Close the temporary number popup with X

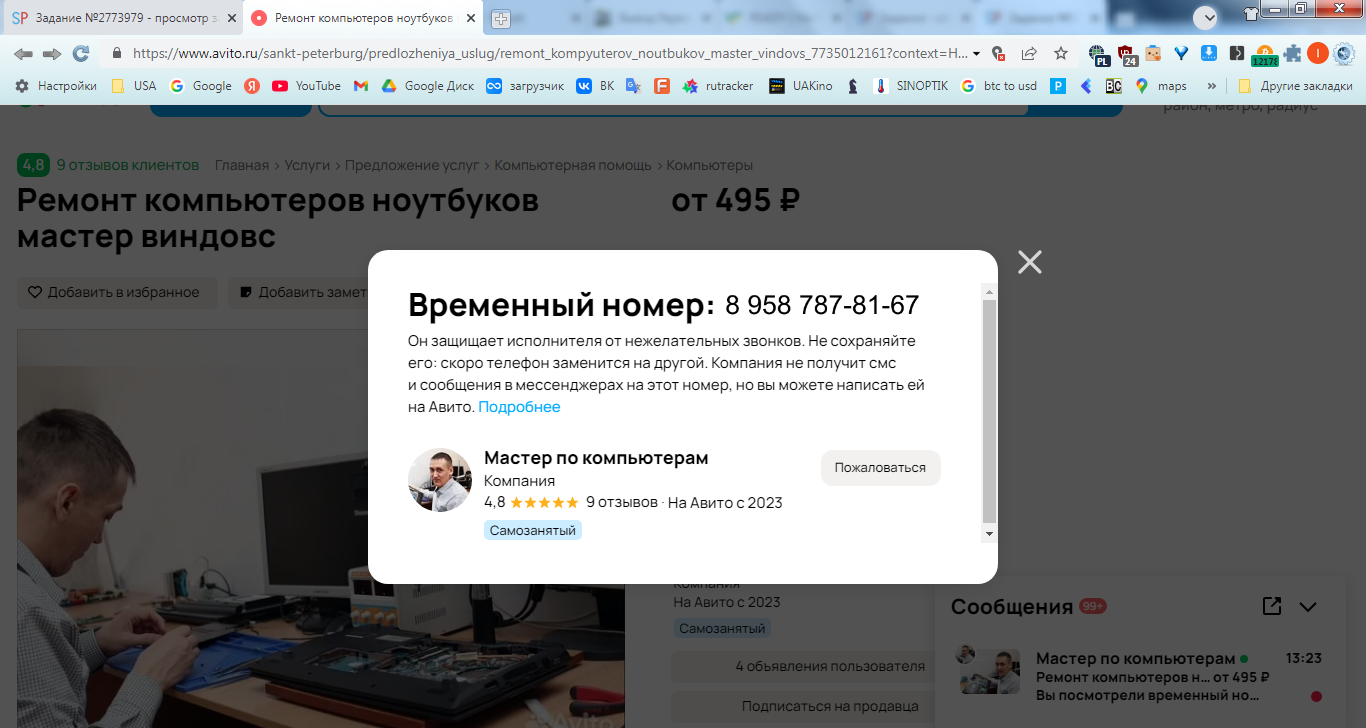coord(1029,262)
